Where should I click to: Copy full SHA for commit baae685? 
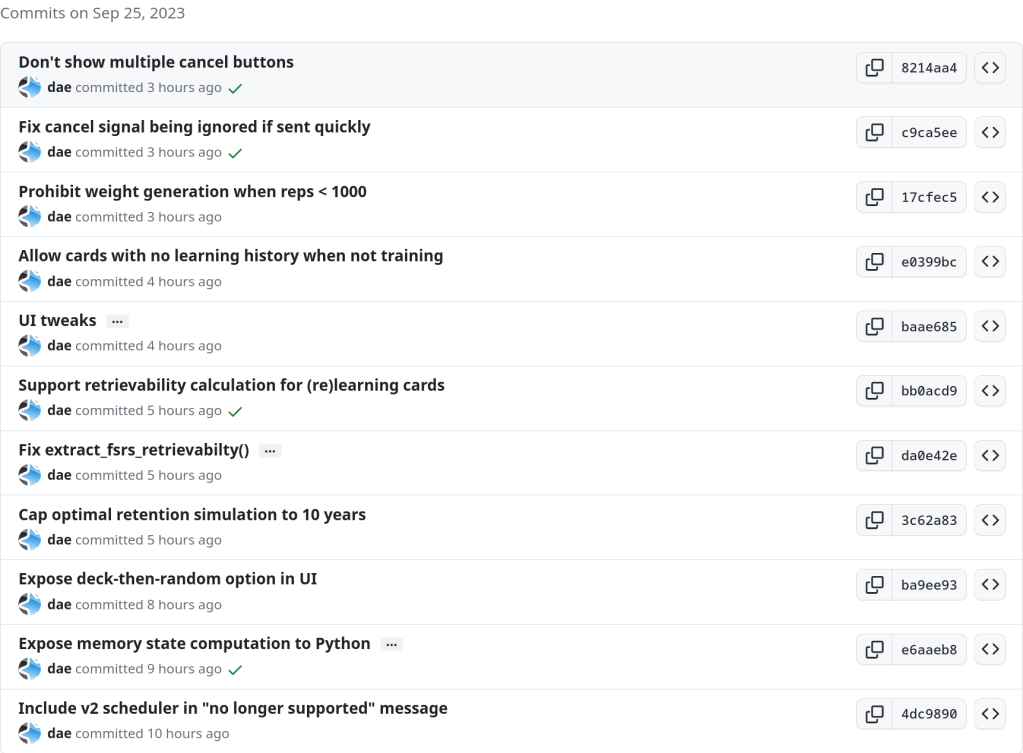[875, 326]
